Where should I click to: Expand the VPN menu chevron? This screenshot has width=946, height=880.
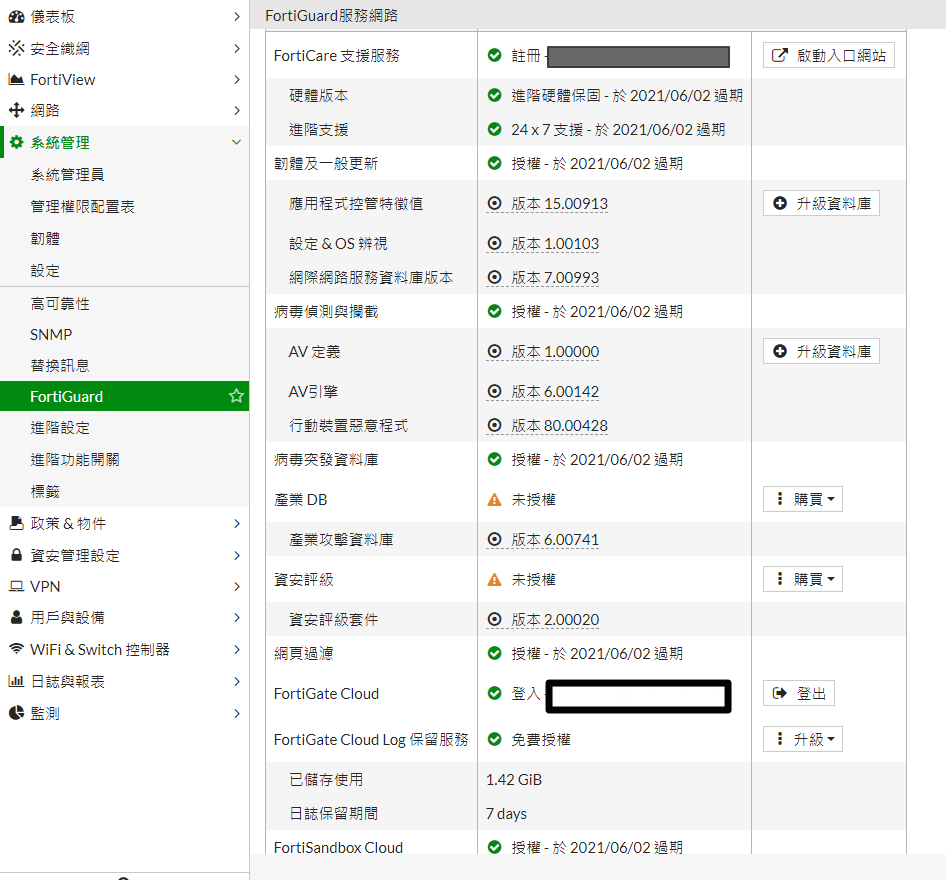(236, 586)
